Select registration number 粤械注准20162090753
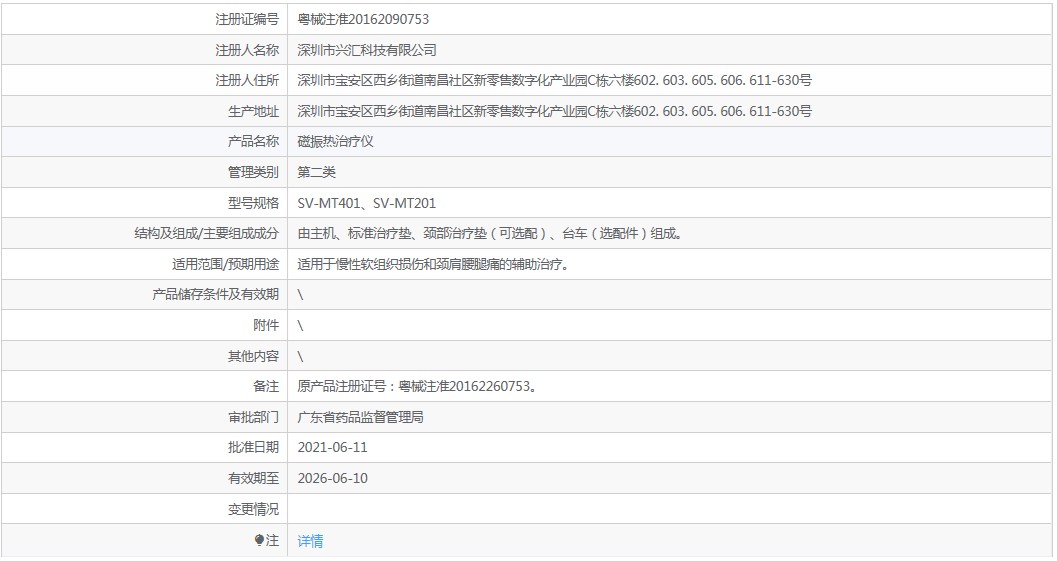 click(363, 20)
